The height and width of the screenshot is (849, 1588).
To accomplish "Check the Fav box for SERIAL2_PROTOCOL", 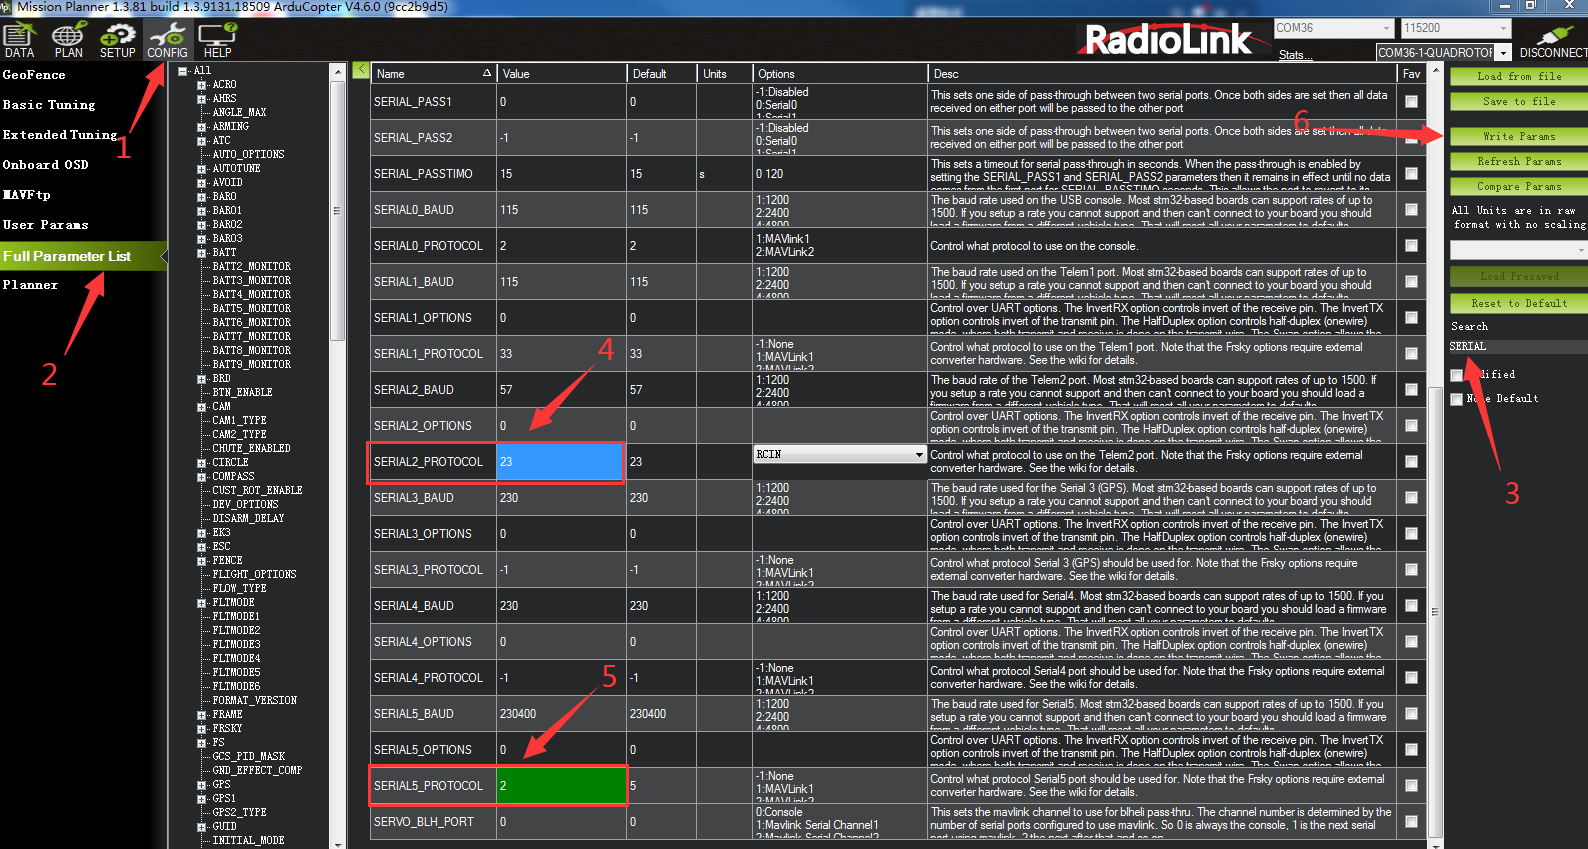I will pos(1411,462).
